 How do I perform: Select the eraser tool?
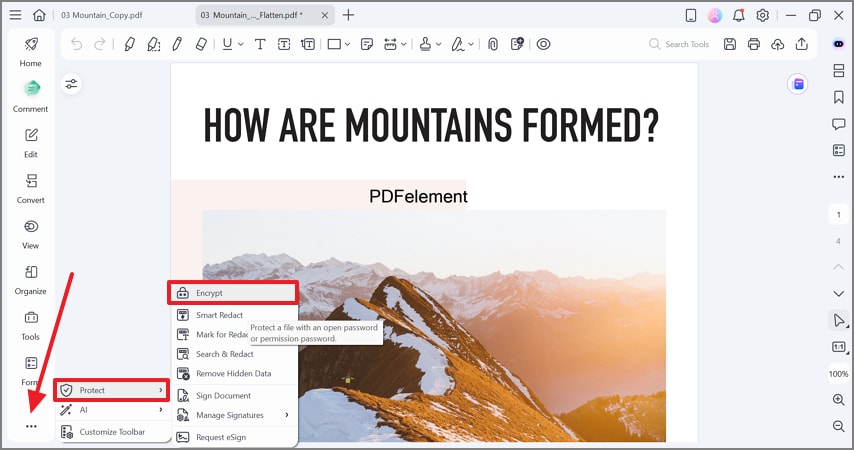coord(201,44)
